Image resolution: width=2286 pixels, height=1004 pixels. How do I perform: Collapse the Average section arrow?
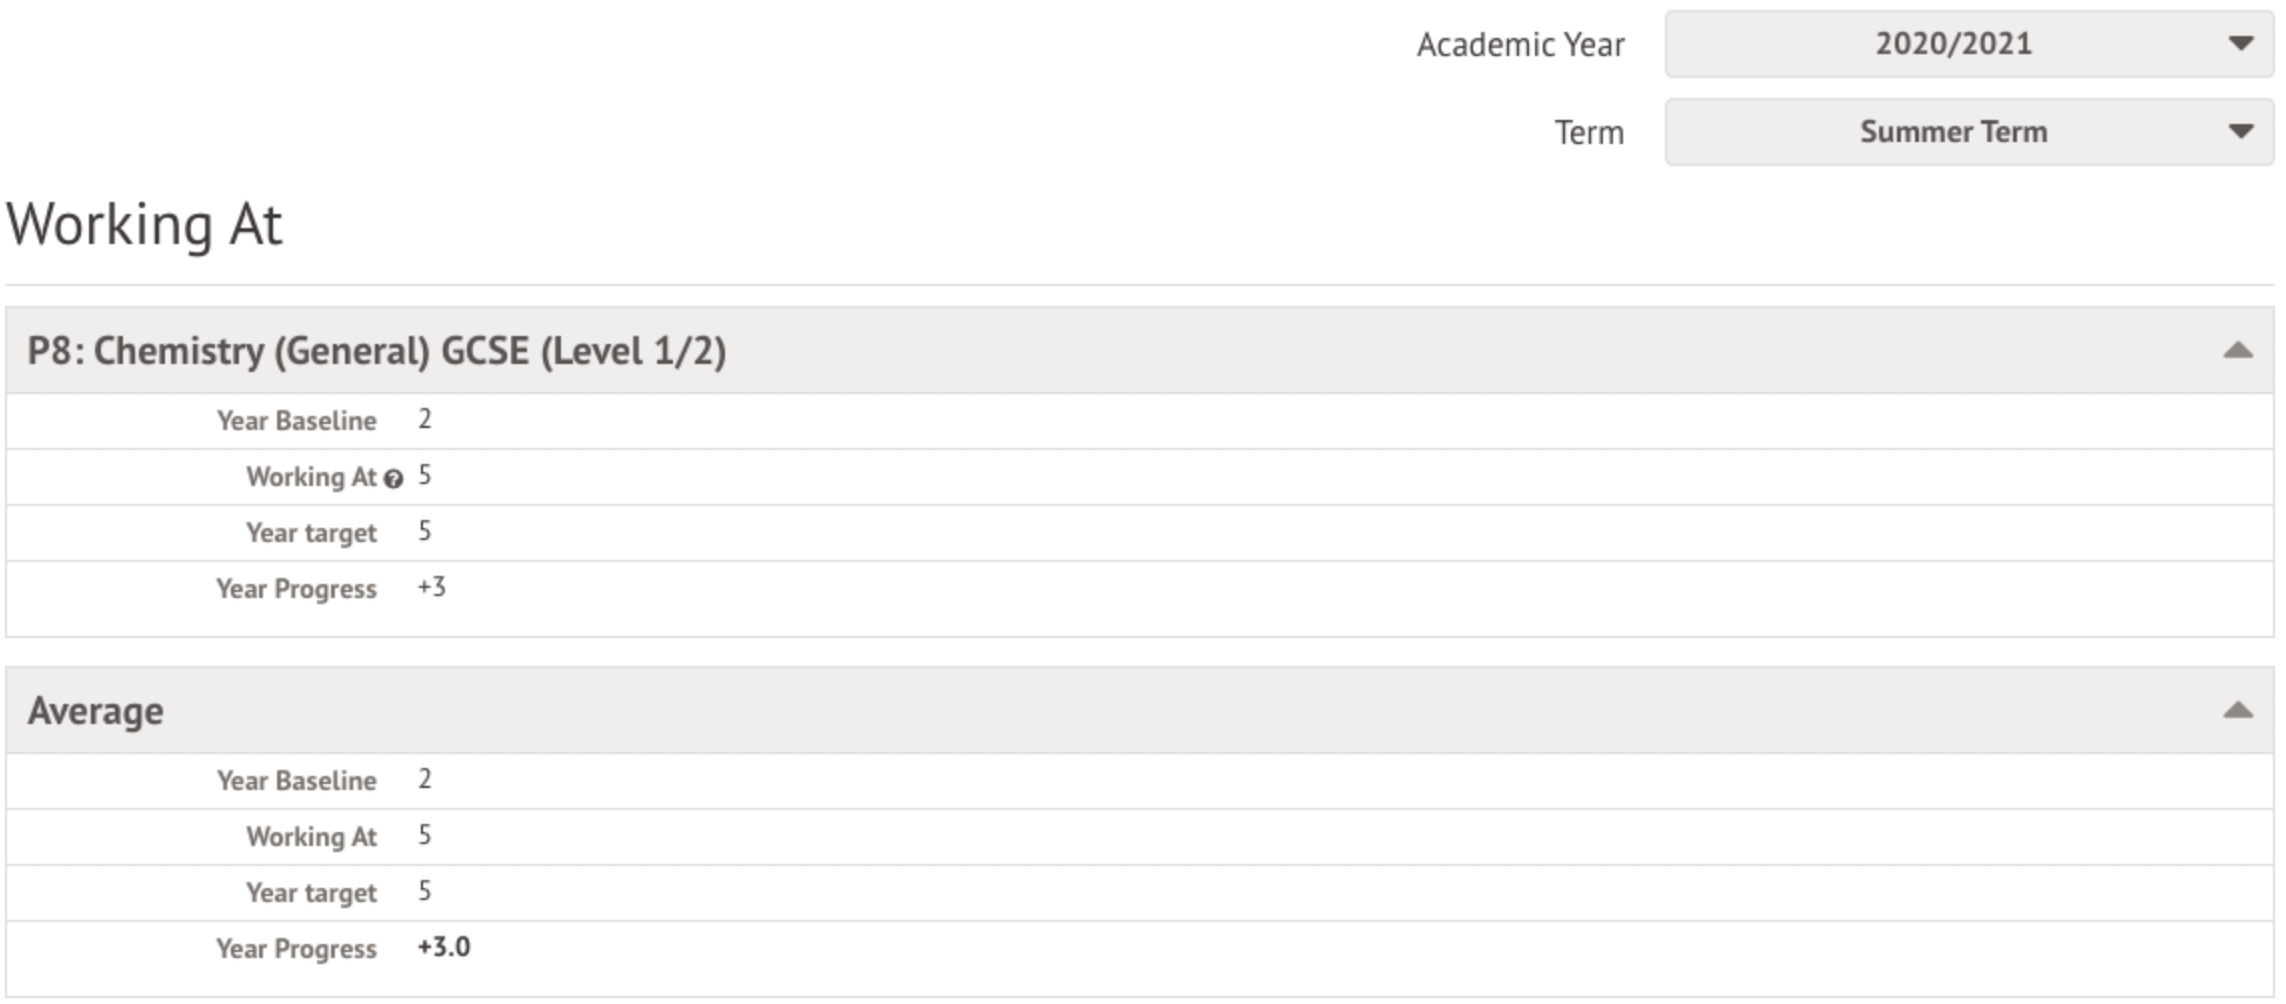pyautogui.click(x=2237, y=711)
